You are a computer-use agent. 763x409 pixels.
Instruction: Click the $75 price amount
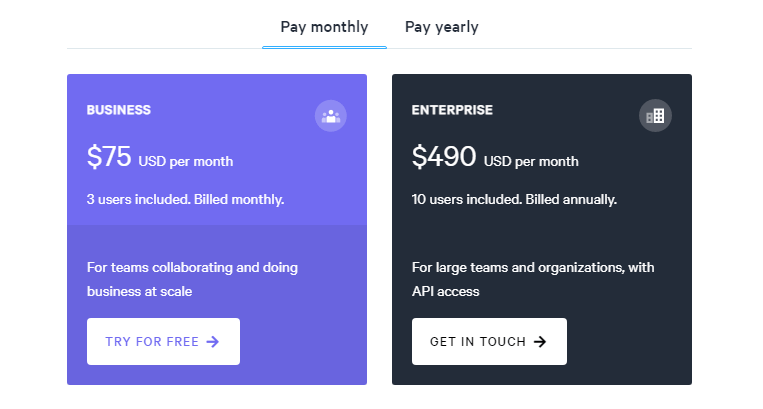tap(109, 157)
